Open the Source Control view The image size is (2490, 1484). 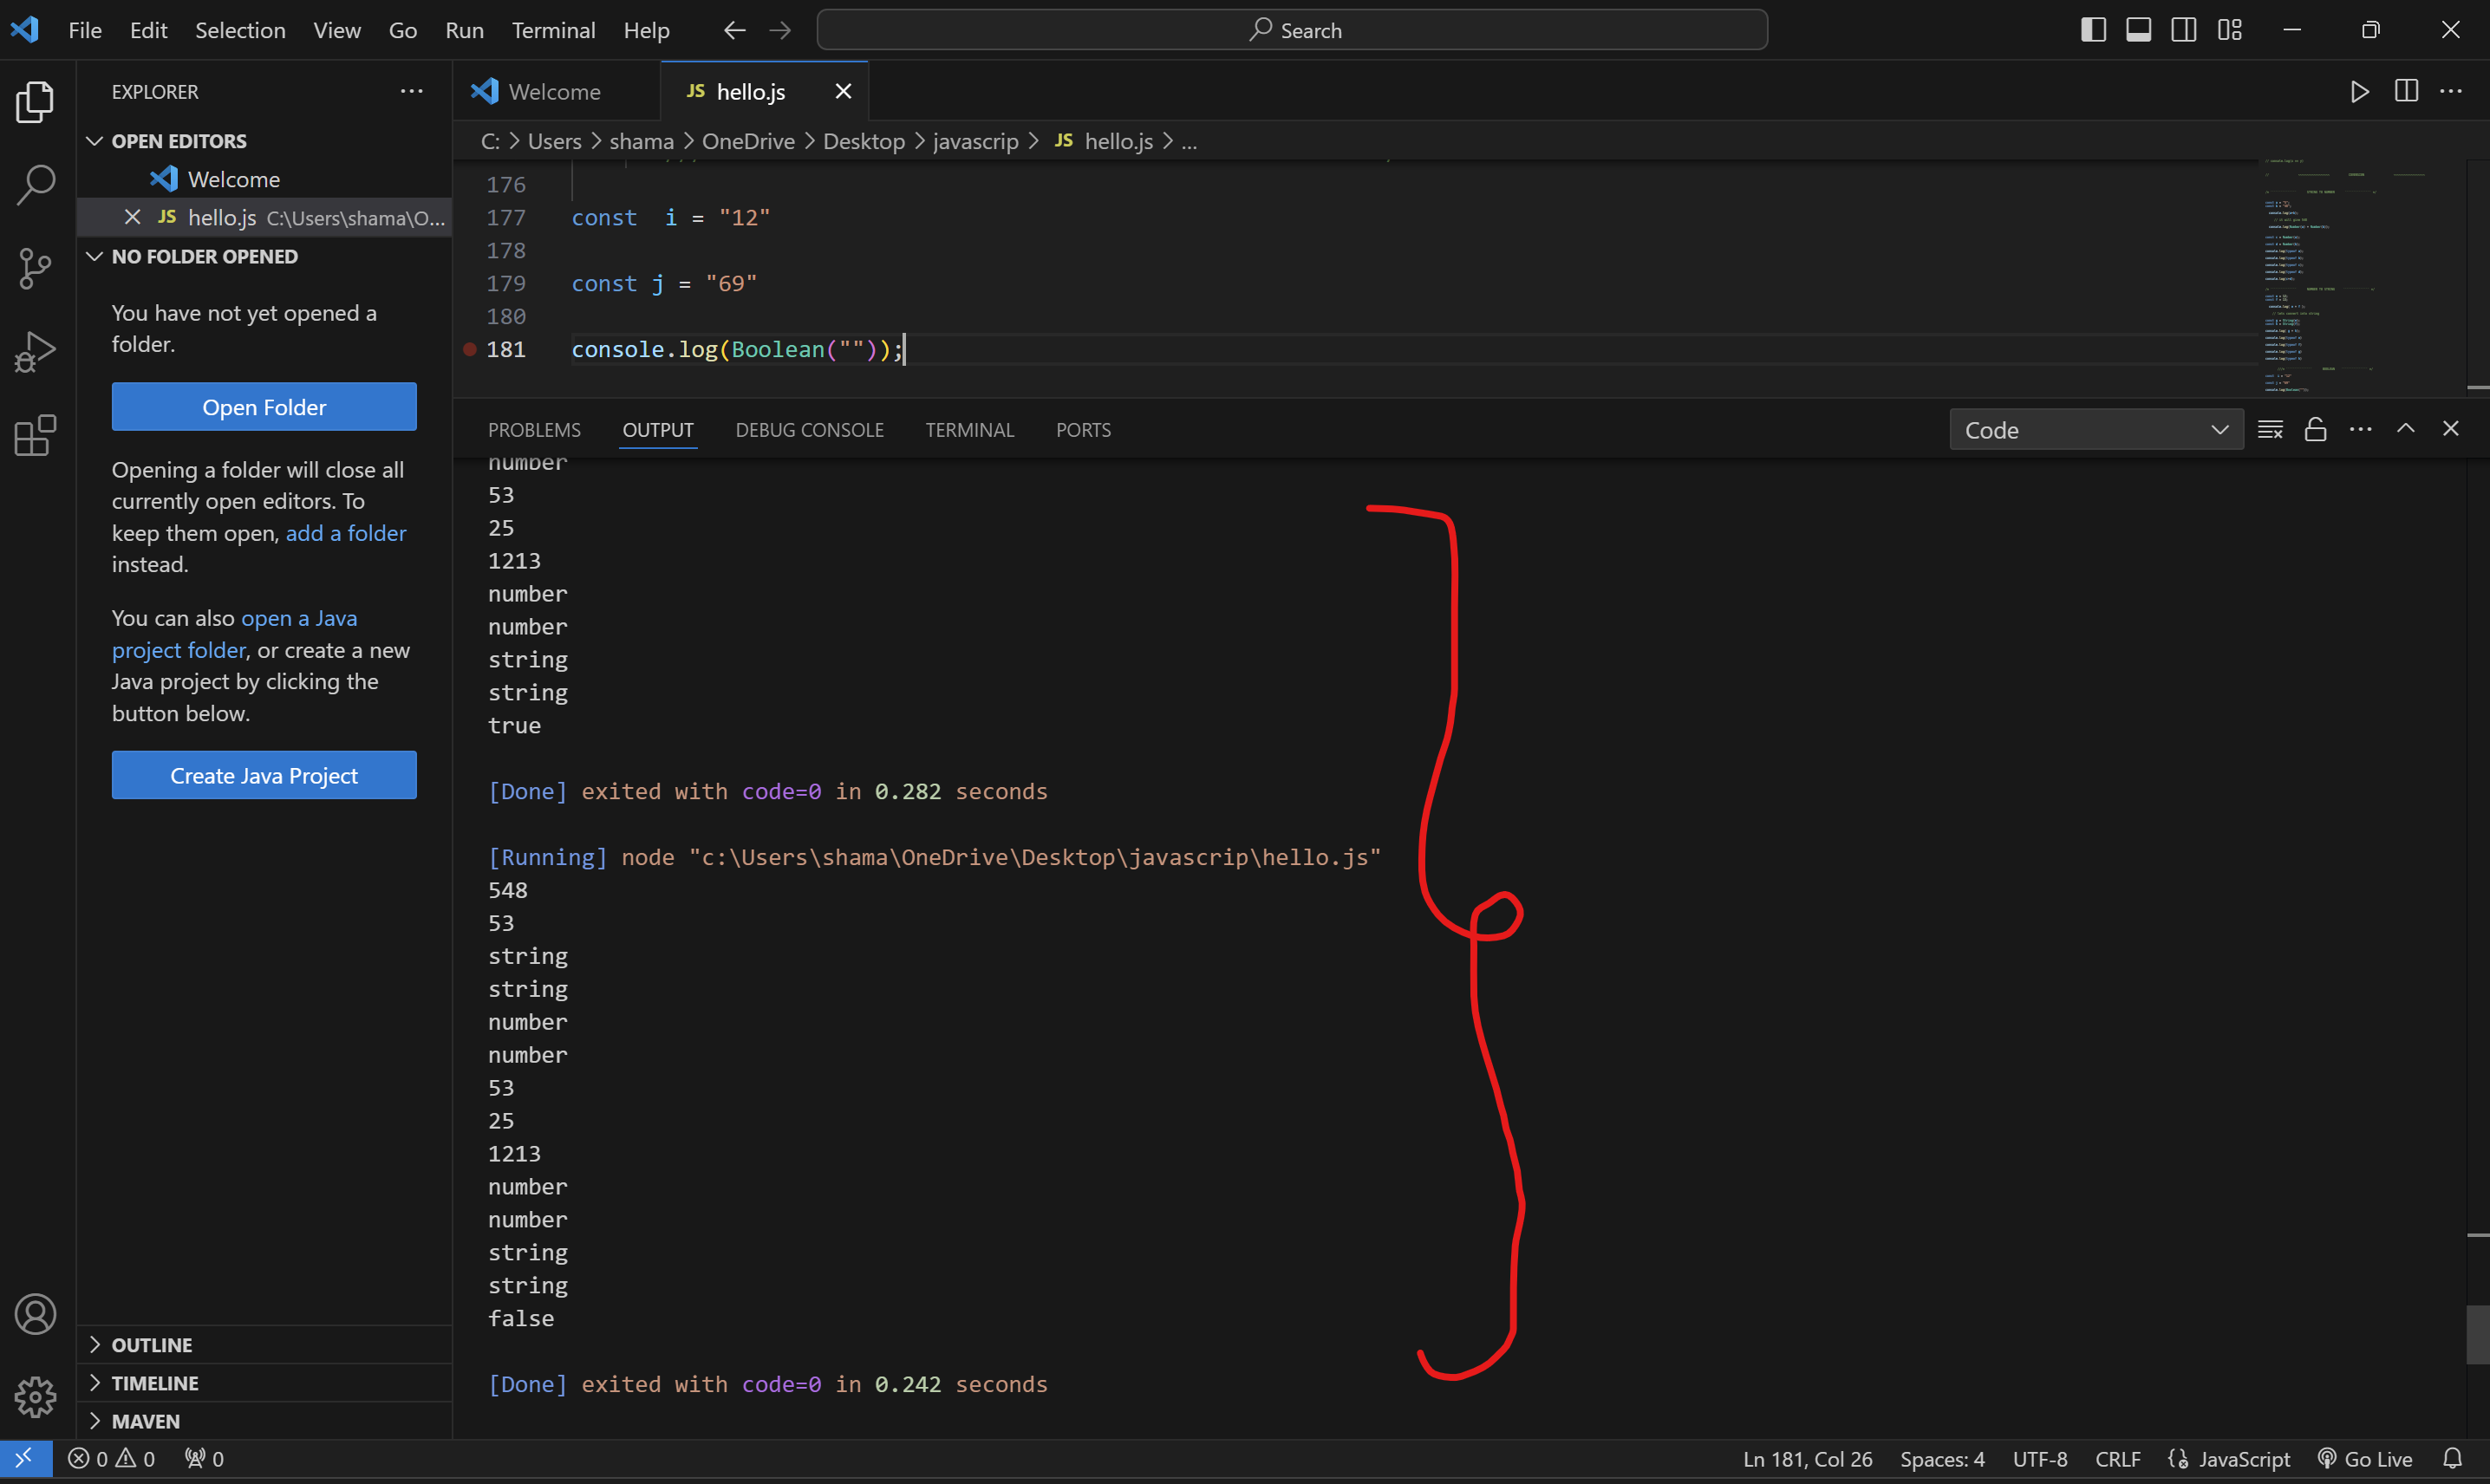(x=36, y=268)
